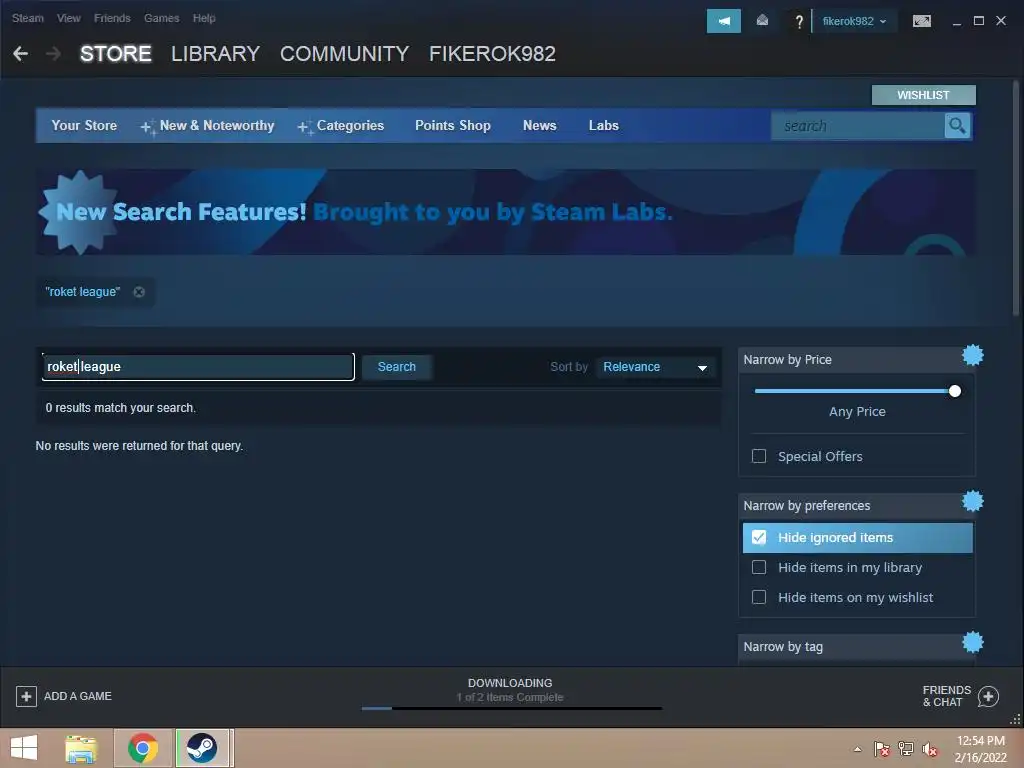
Task: Open the Friends menu
Action: coord(112,18)
